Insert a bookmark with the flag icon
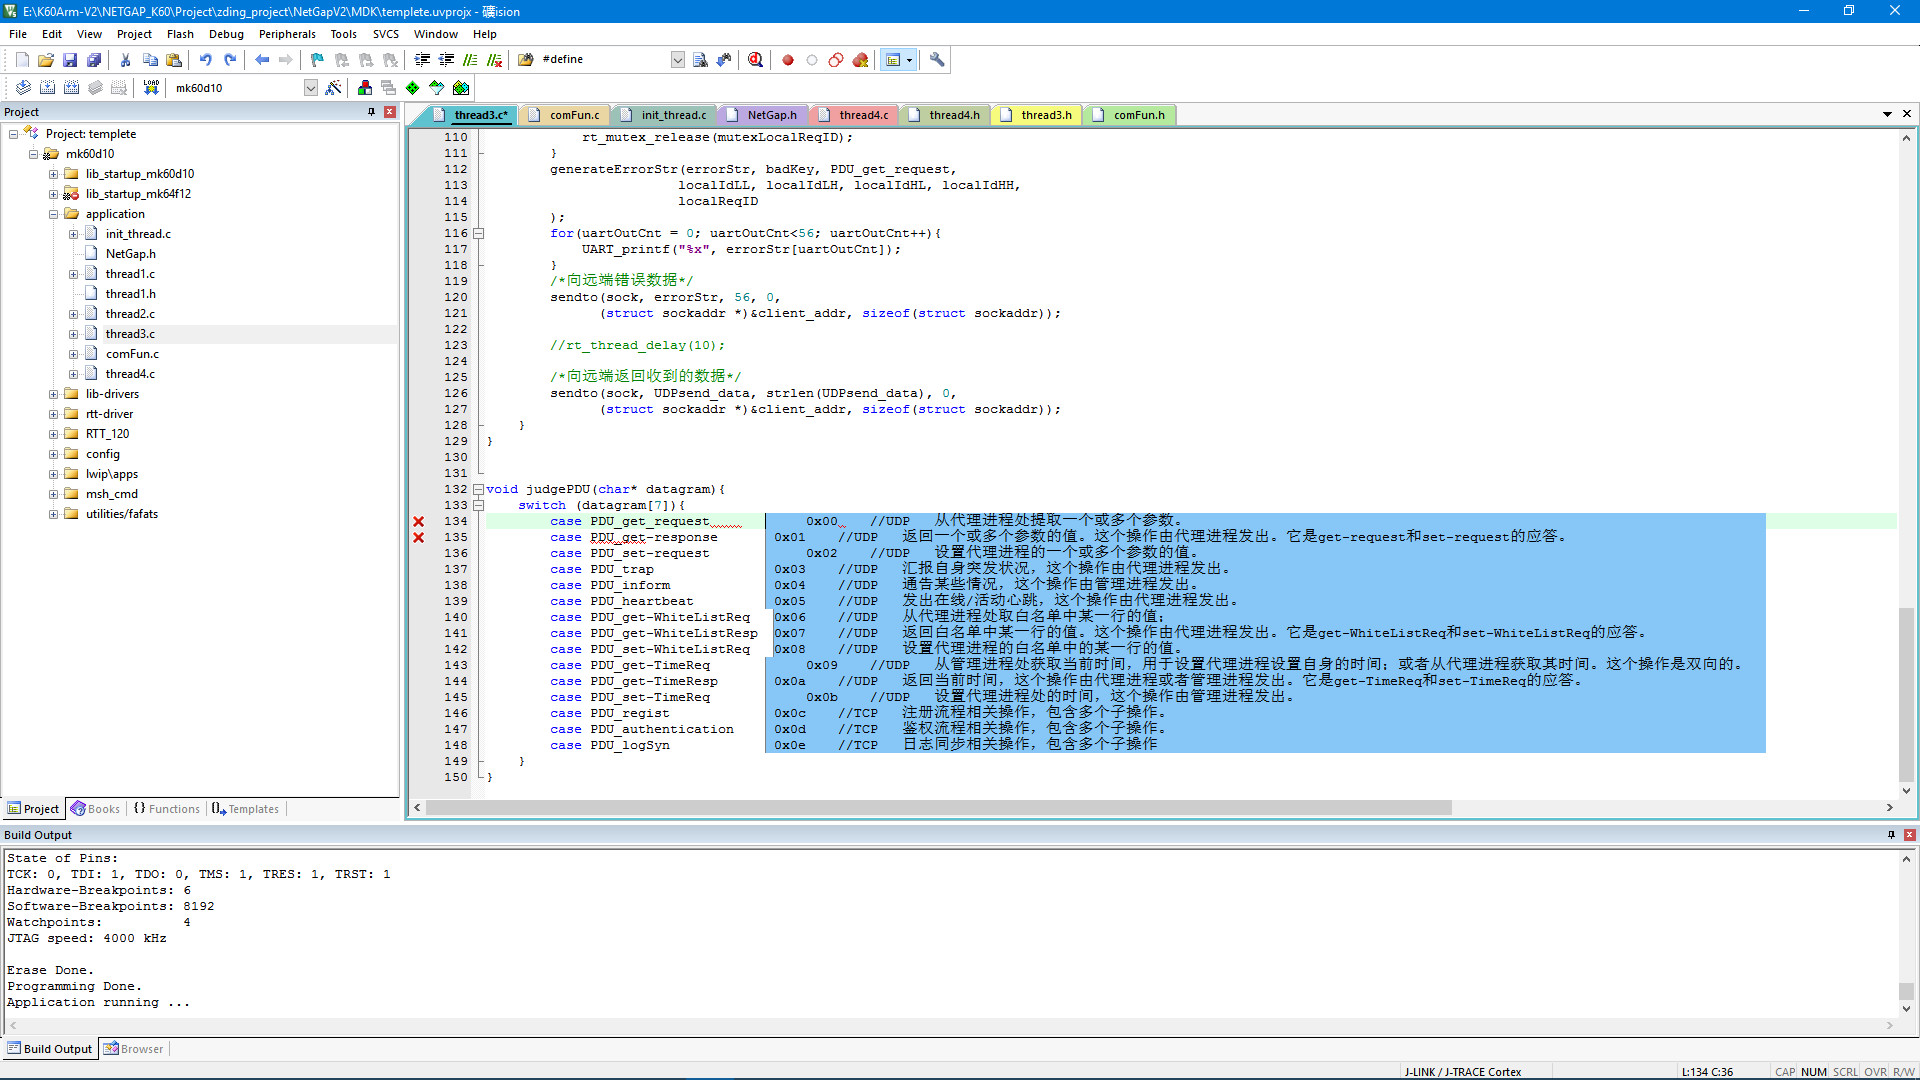Screen dimensions: 1920x1080 click(317, 60)
